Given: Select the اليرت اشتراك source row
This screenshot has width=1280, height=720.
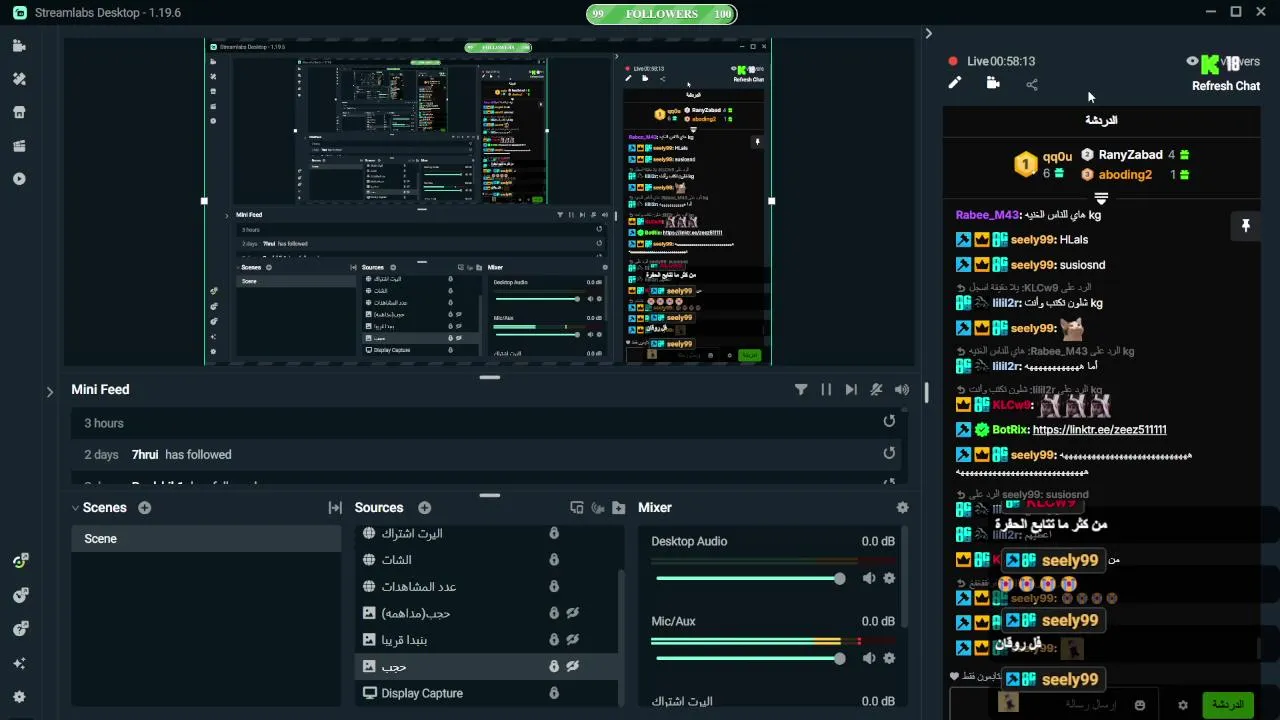Looking at the screenshot, I should 487,533.
